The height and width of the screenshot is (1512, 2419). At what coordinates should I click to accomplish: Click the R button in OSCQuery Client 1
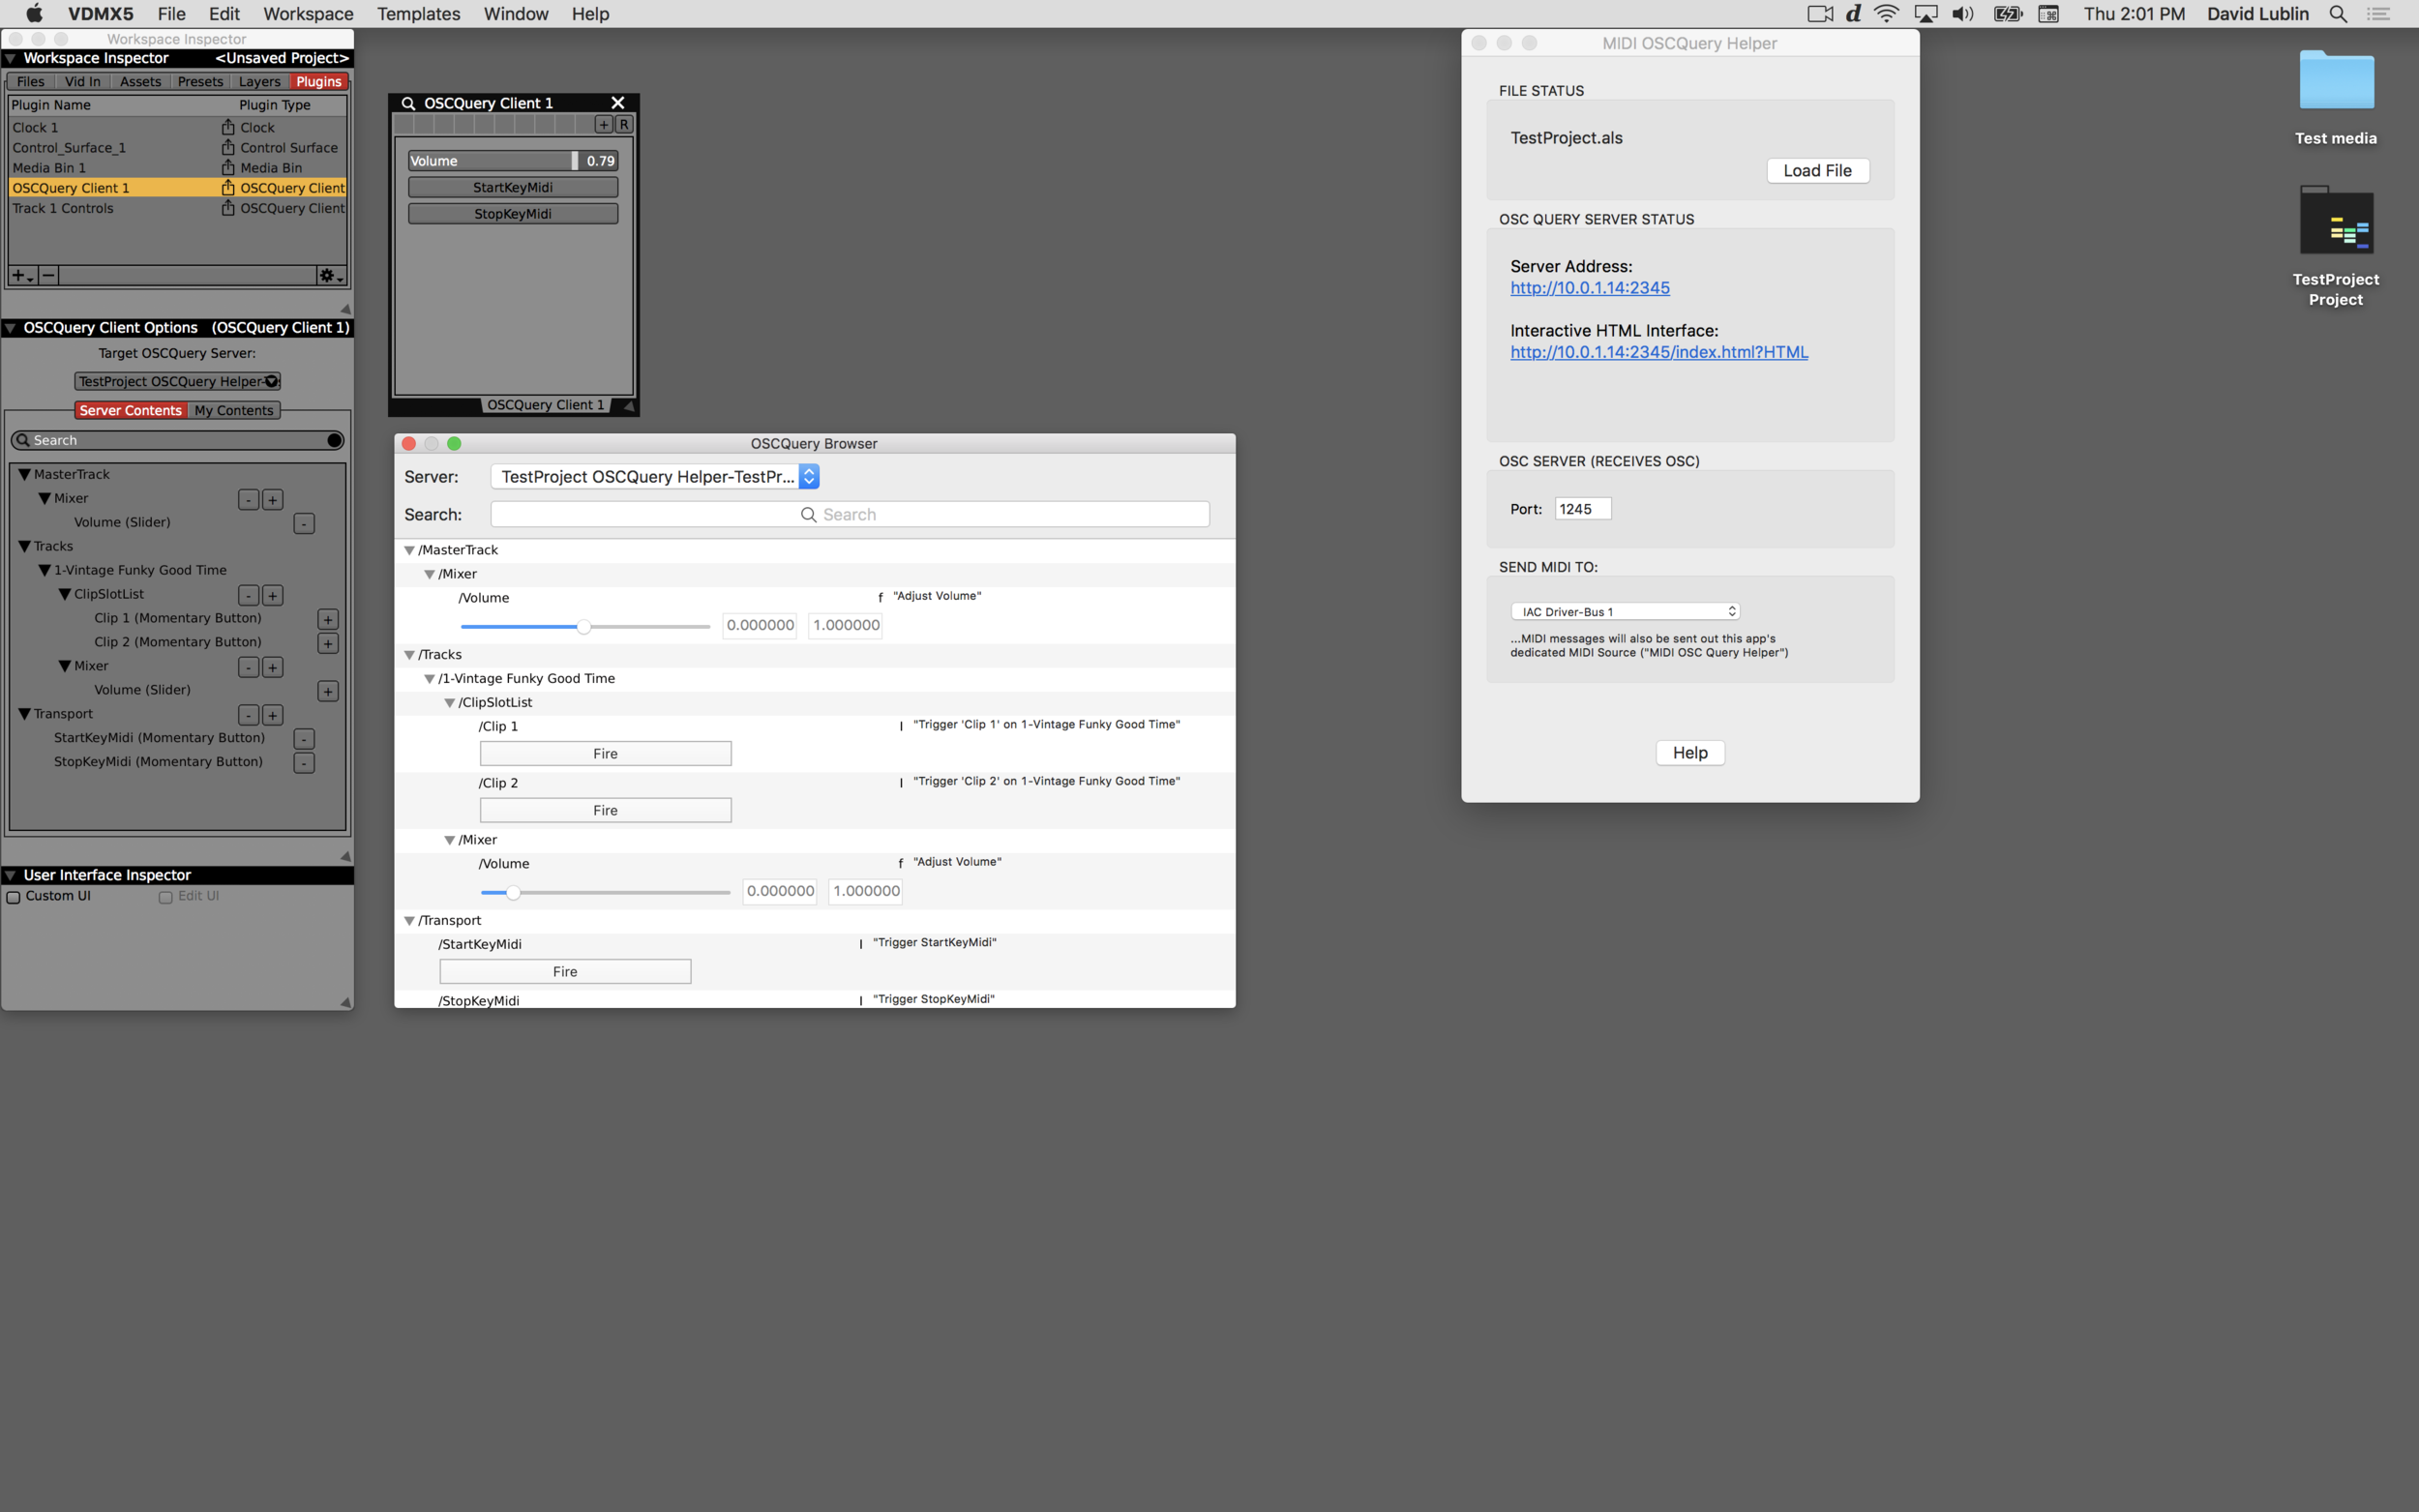[623, 125]
